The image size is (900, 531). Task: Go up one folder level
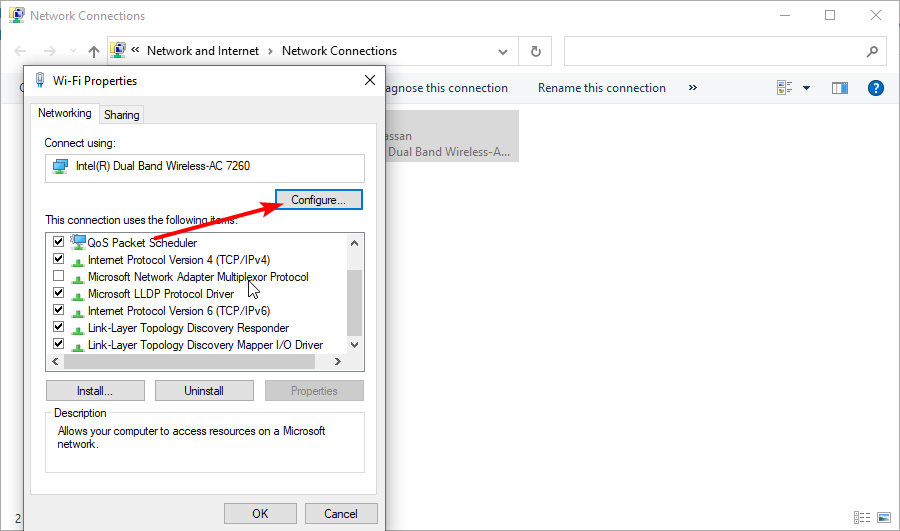94,51
